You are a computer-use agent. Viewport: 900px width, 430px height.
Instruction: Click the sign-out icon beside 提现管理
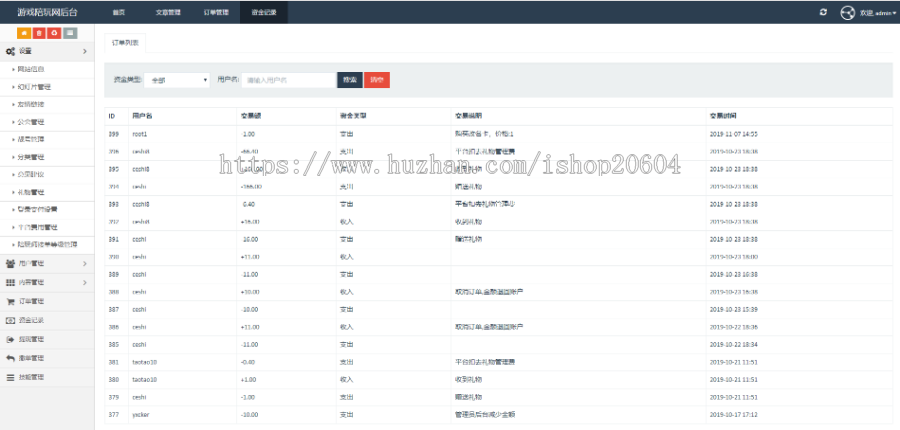click(10, 339)
